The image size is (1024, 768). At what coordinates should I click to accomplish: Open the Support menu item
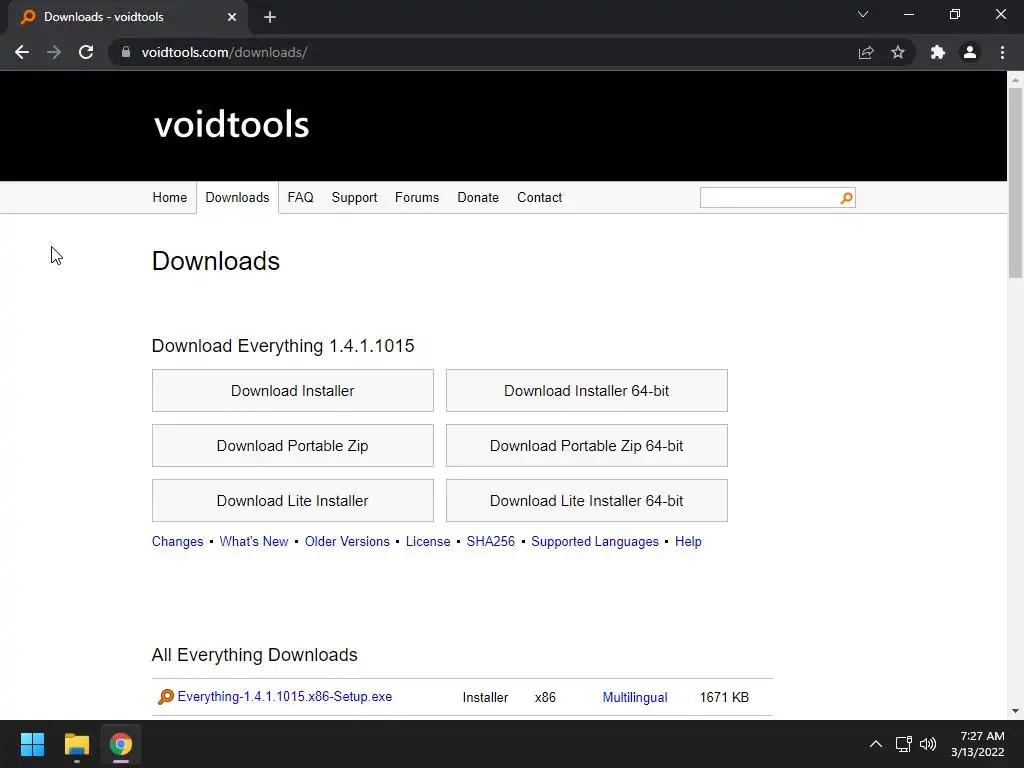(354, 197)
